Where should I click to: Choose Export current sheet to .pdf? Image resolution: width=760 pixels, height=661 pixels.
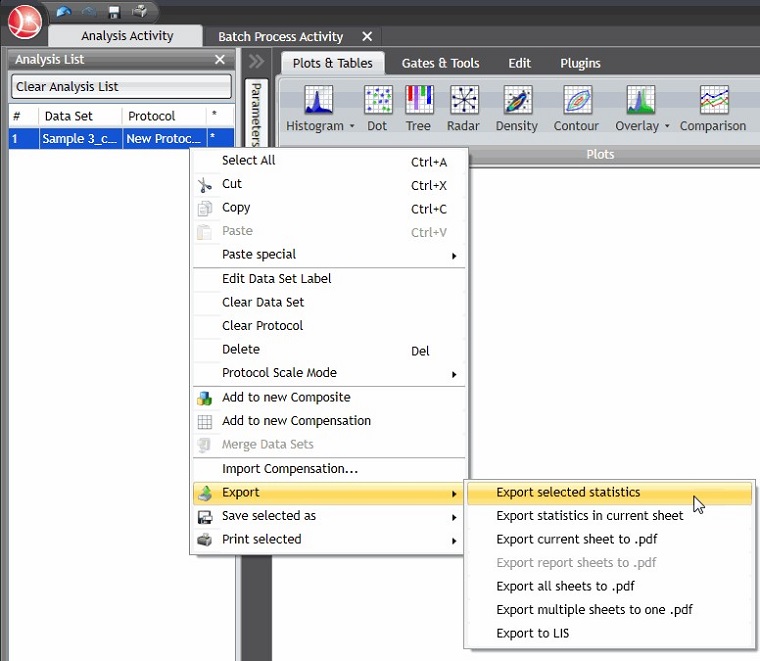coord(609,539)
